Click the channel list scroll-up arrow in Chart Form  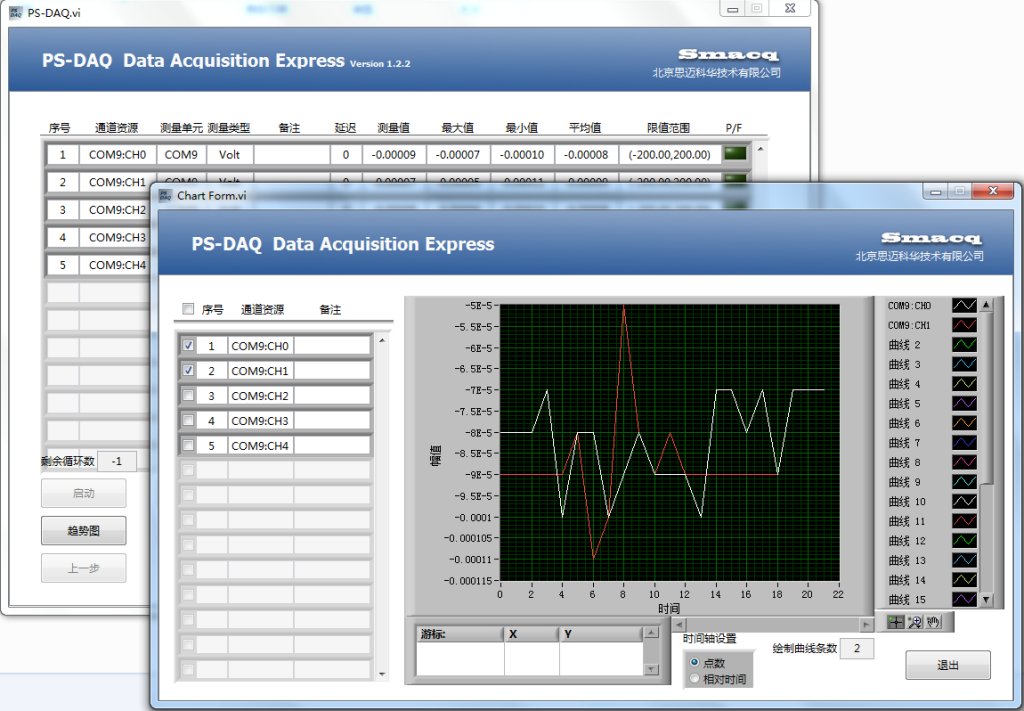382,340
